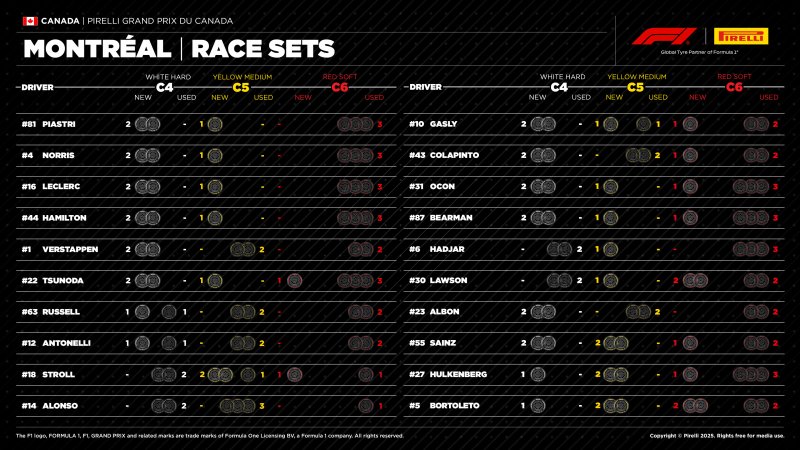
Task: Click Stroll's new red soft tyre
Action: coord(294,375)
